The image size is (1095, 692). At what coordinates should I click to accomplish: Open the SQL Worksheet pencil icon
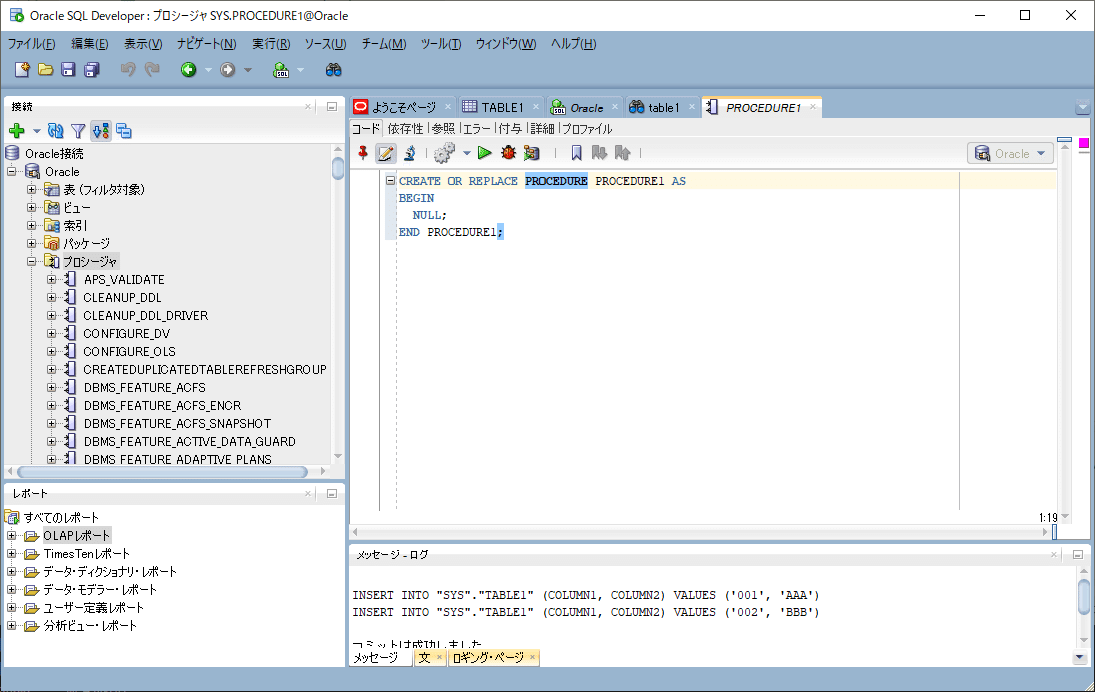click(x=385, y=152)
